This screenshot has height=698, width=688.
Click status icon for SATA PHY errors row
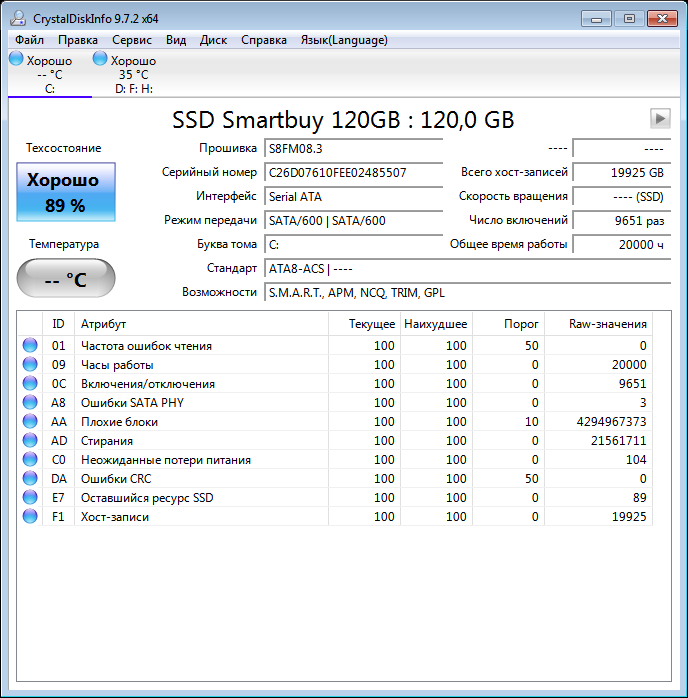click(x=29, y=403)
